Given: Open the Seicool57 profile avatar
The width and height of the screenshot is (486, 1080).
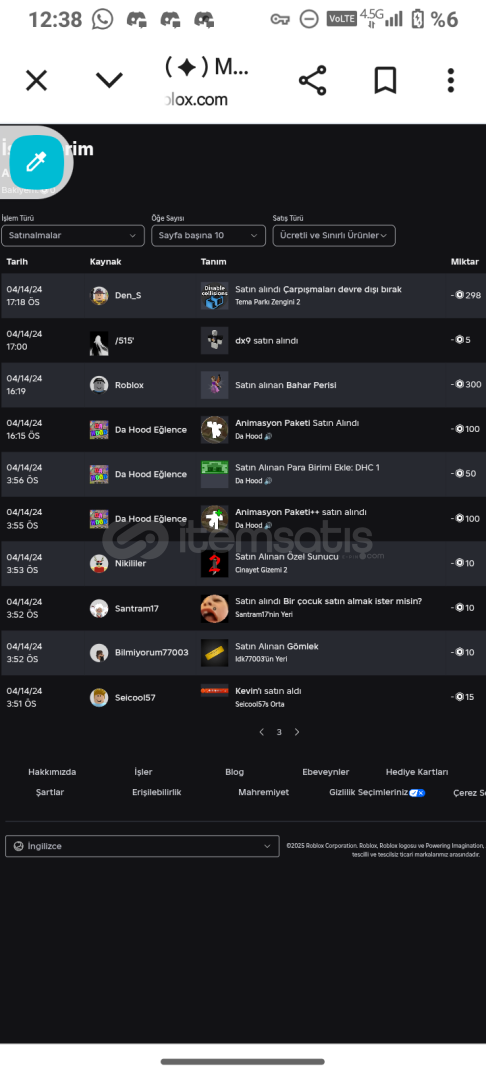Looking at the screenshot, I should click(99, 698).
